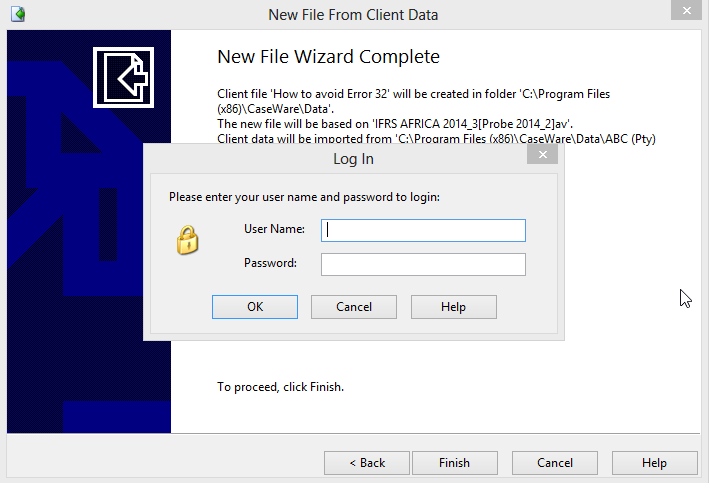709x483 pixels.
Task: Click the gold padlock icon
Action: tap(187, 241)
